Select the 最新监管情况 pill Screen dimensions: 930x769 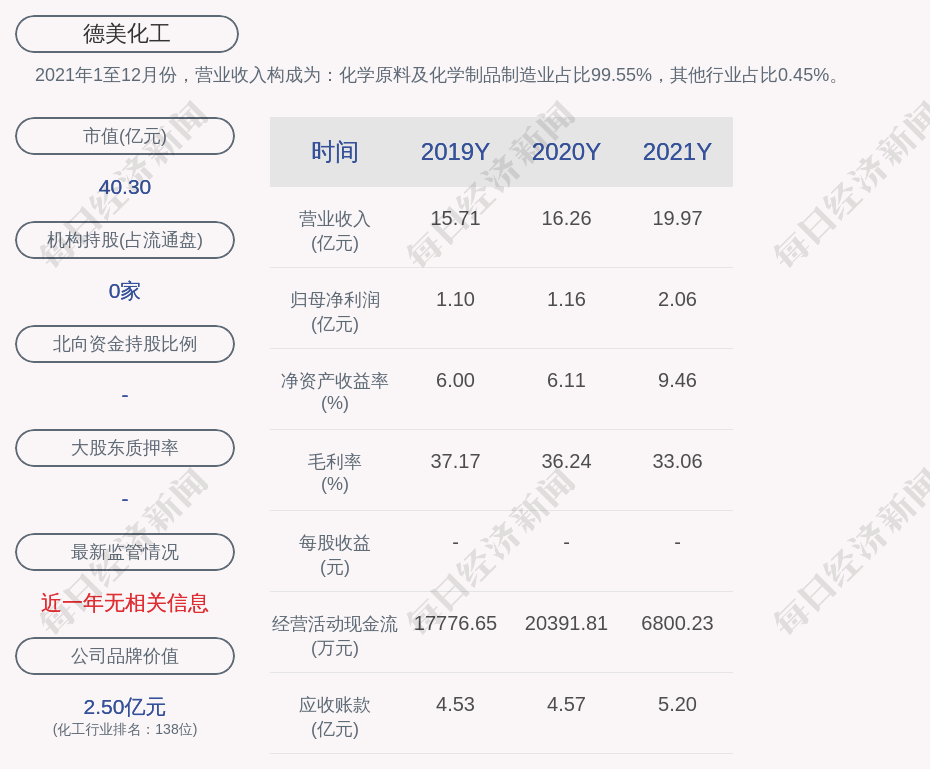coord(125,552)
